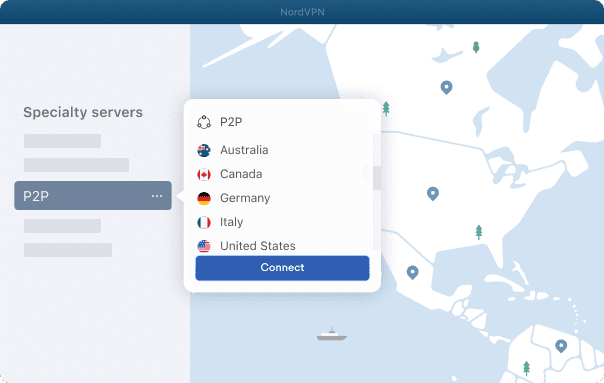Click the South America map pin
Screen dimensions: 604x383
pyautogui.click(x=561, y=346)
